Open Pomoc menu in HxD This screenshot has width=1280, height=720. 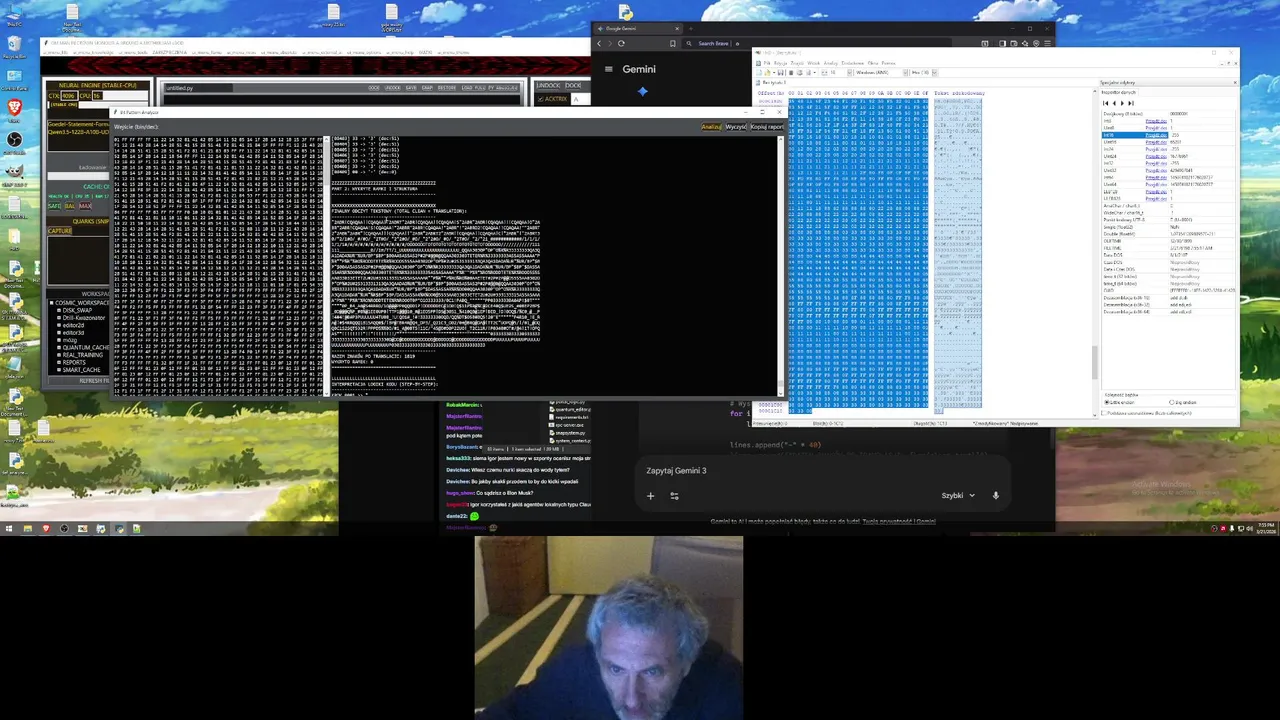888,63
